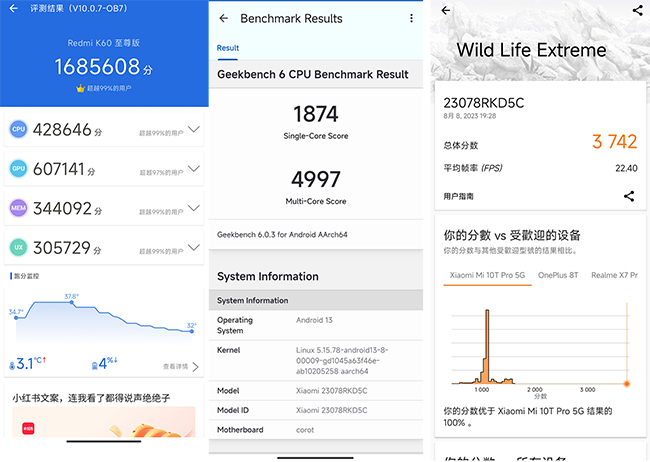The height and width of the screenshot is (462, 650).
Task: Open 查看详情 temperature details
Action: [x=181, y=367]
